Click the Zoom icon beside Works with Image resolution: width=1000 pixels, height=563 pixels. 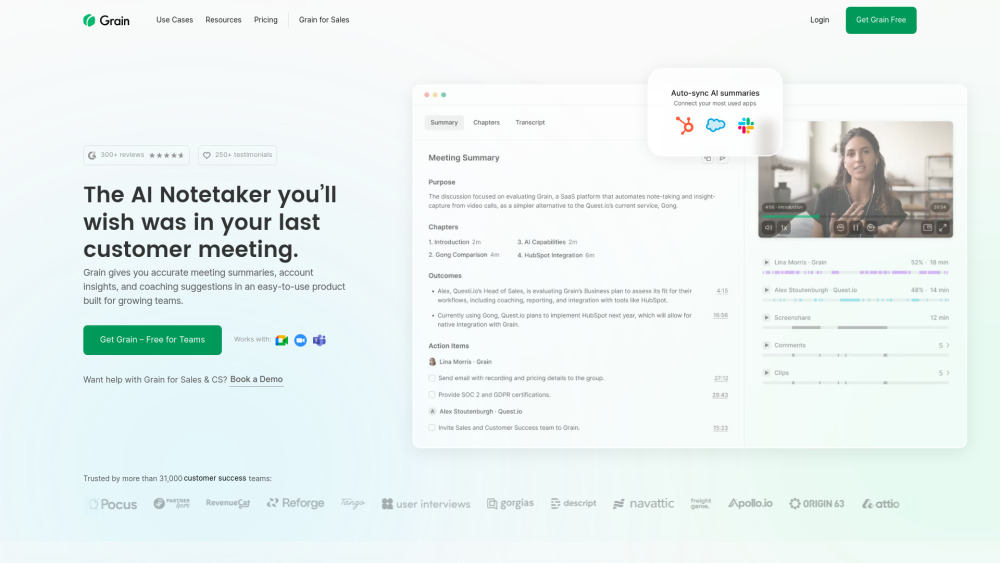click(x=300, y=340)
